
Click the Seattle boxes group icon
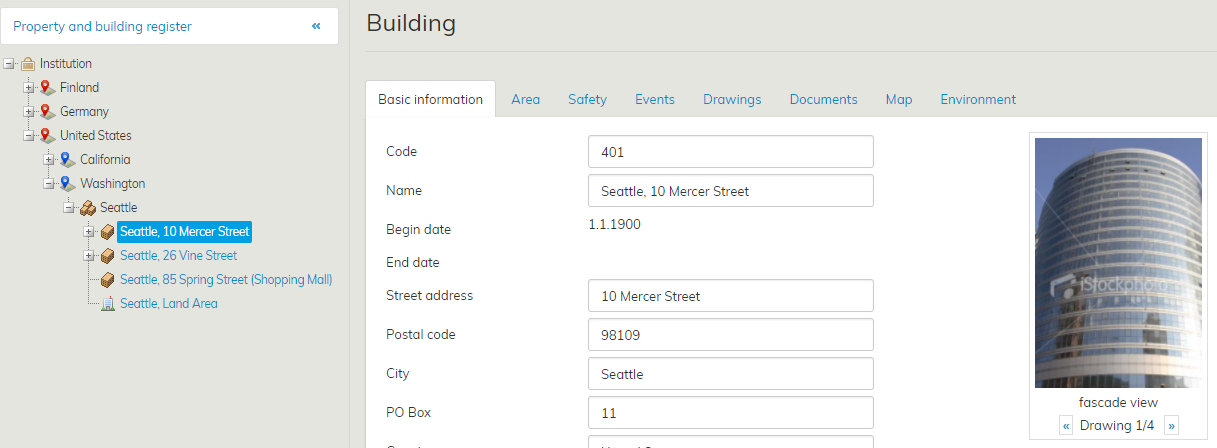tap(88, 208)
